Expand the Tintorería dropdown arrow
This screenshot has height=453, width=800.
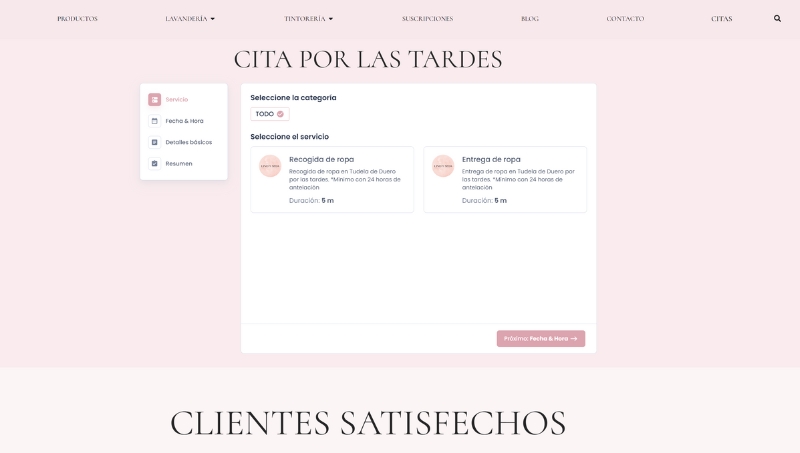coord(331,19)
